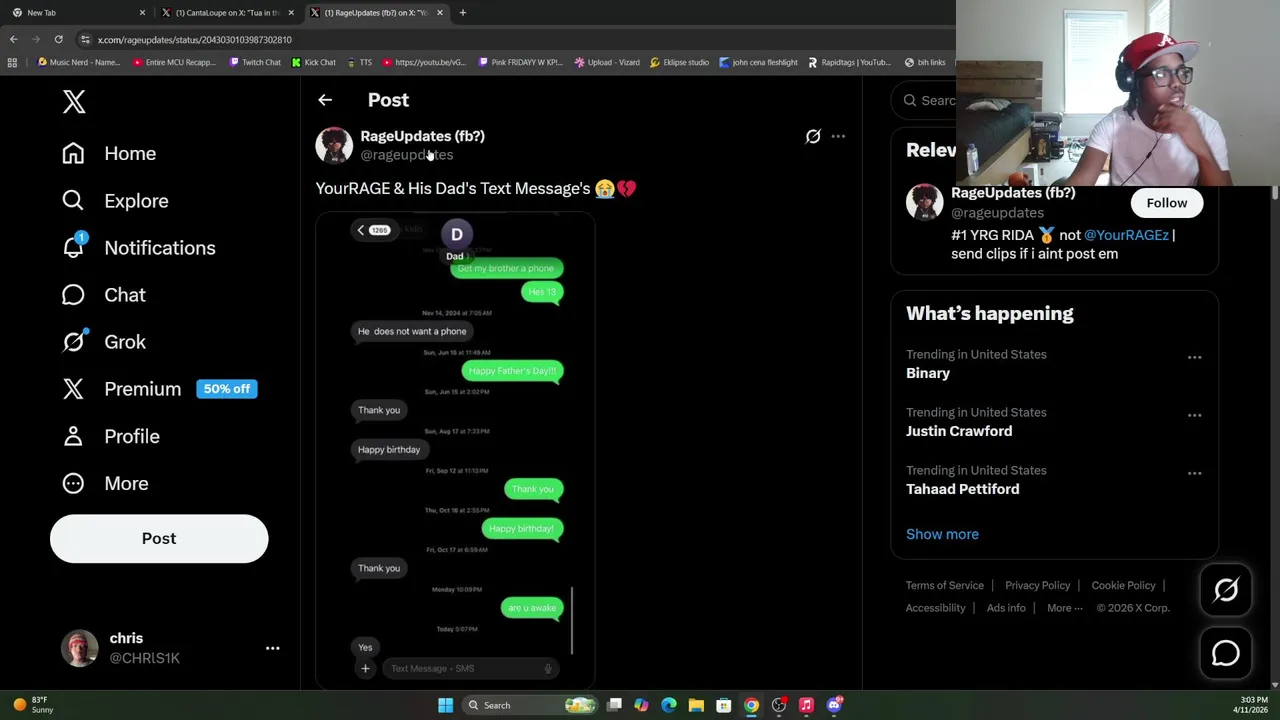Open the Eklipse studio bookmark
Screen dimensions: 1280x720
(680, 62)
